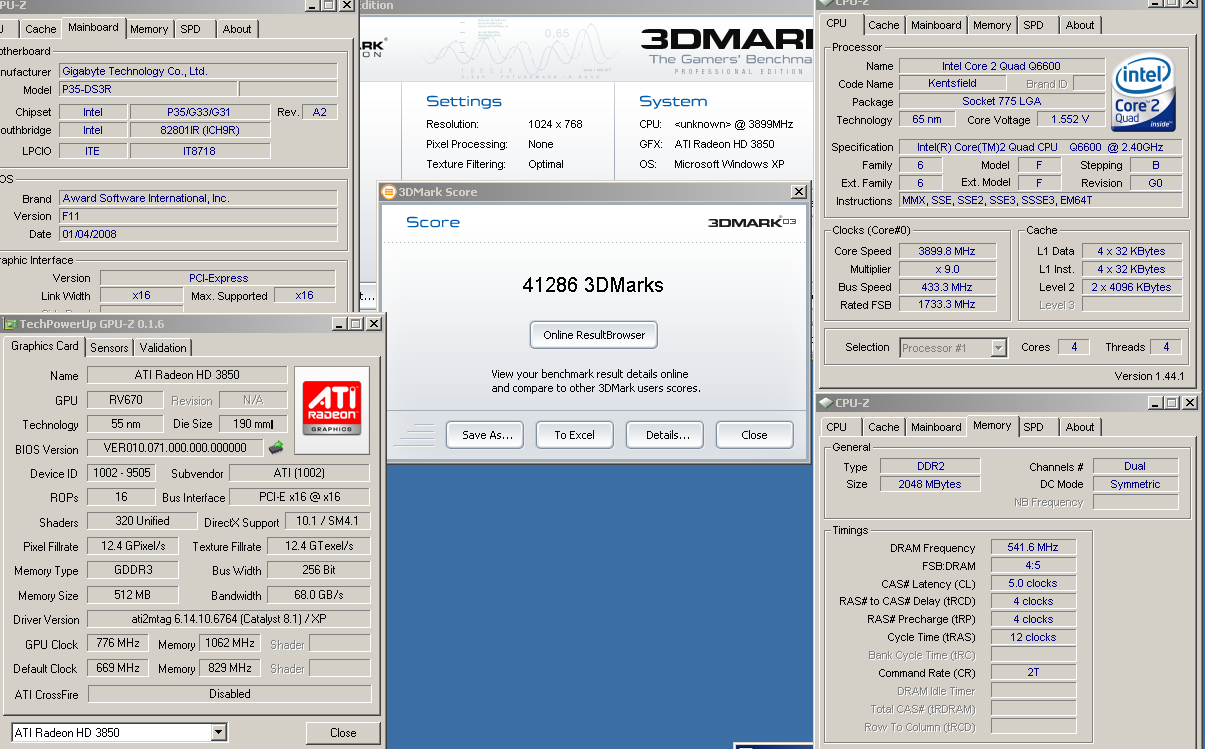Open the Cache tab in the top-right CPU-Z
This screenshot has height=749, width=1205.
pyautogui.click(x=883, y=25)
